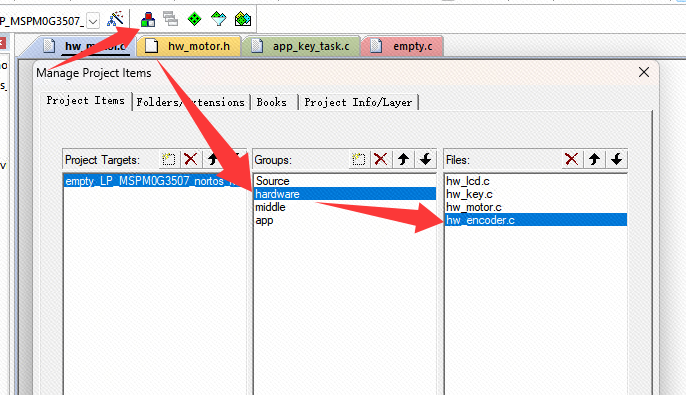Open the Pack Installer icon
Screen dimensions: 686x395
pos(242,19)
